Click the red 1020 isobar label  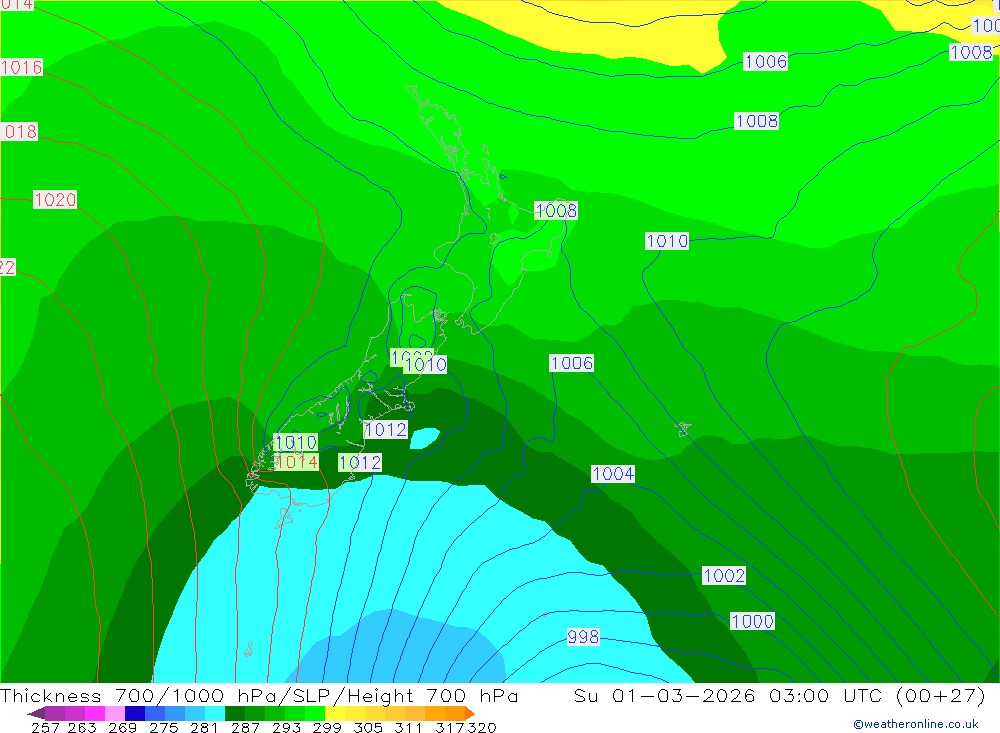tap(55, 200)
